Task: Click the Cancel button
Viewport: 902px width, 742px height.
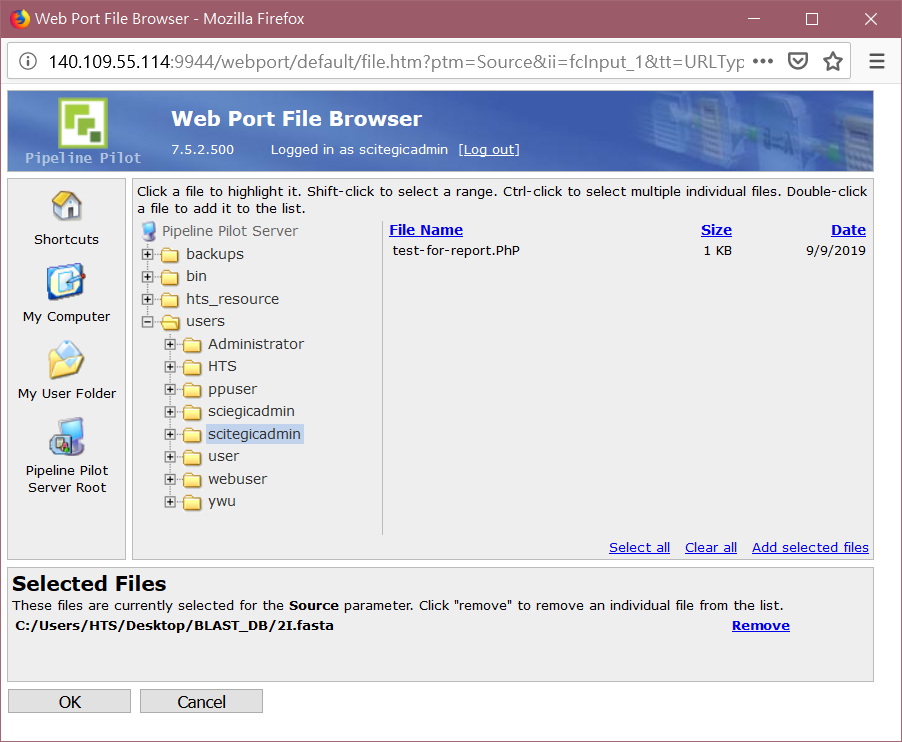Action: coord(201,702)
